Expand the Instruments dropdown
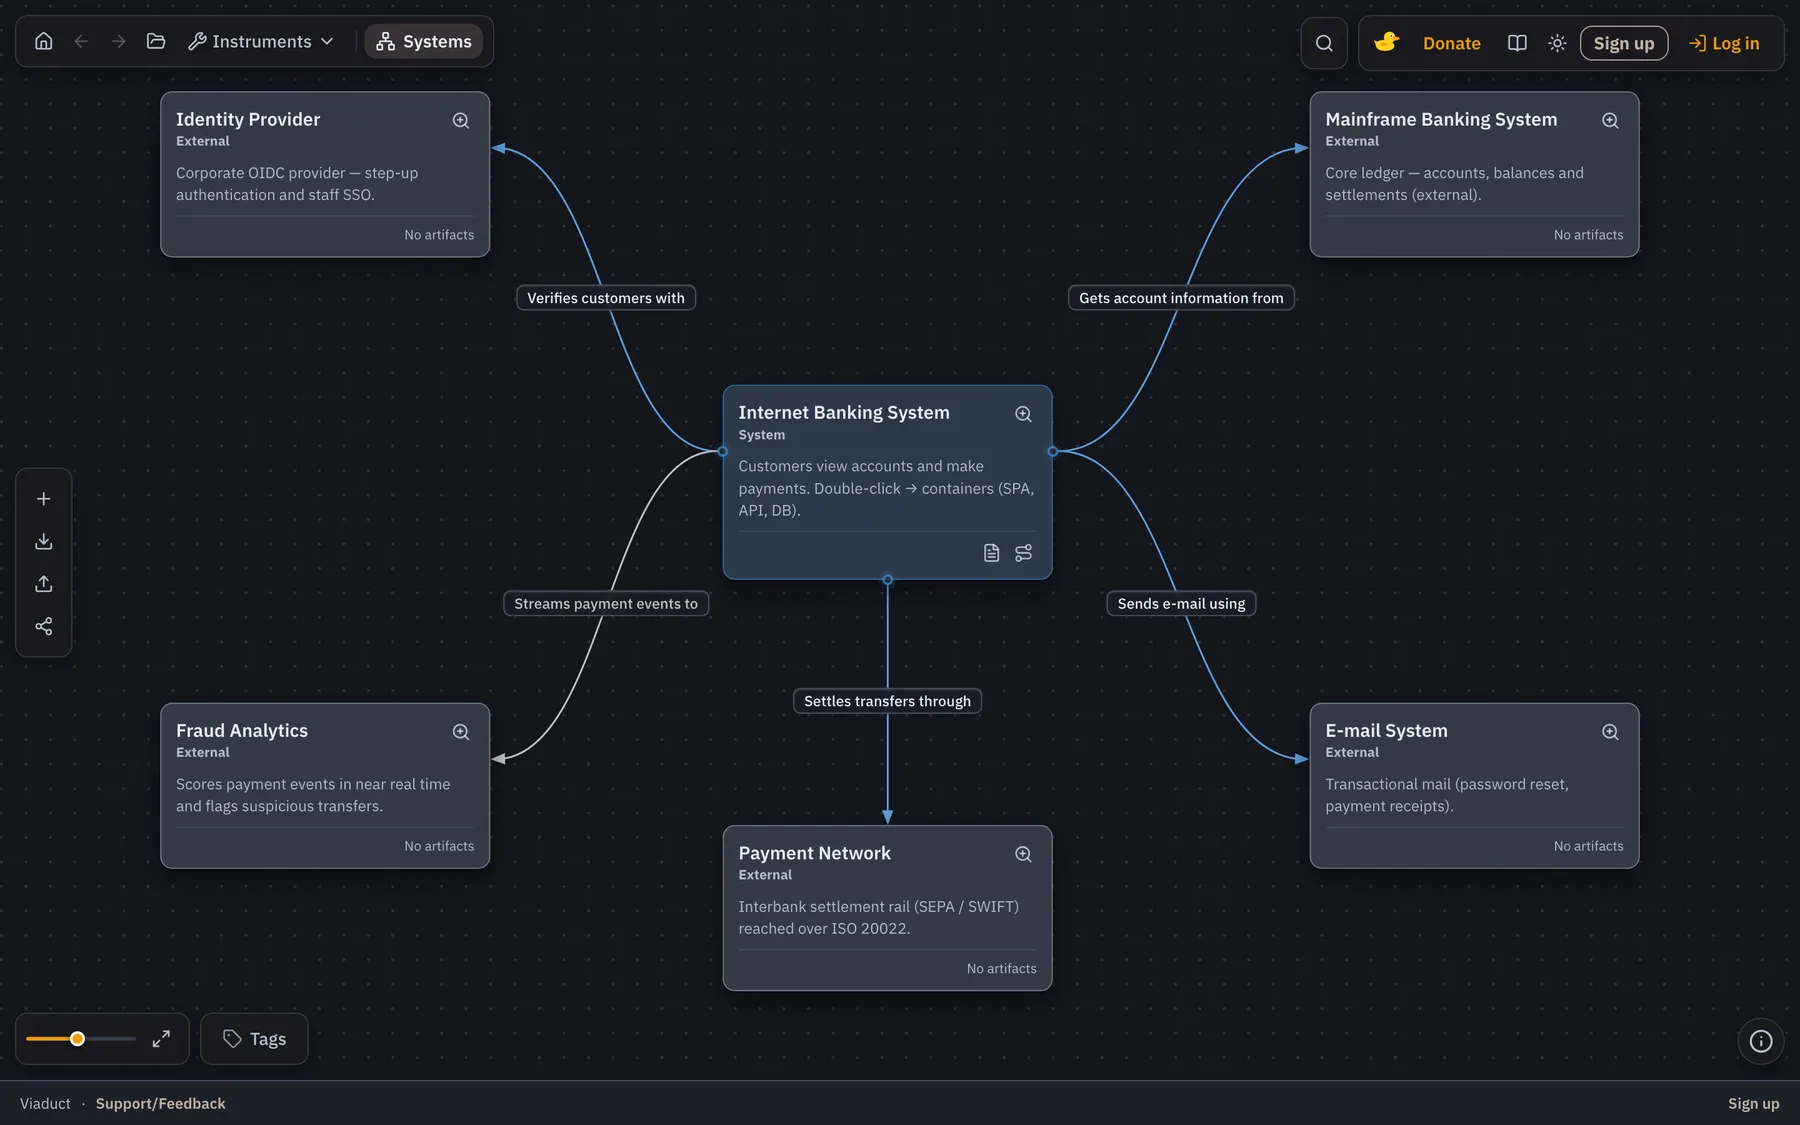This screenshot has width=1800, height=1125. pos(261,41)
